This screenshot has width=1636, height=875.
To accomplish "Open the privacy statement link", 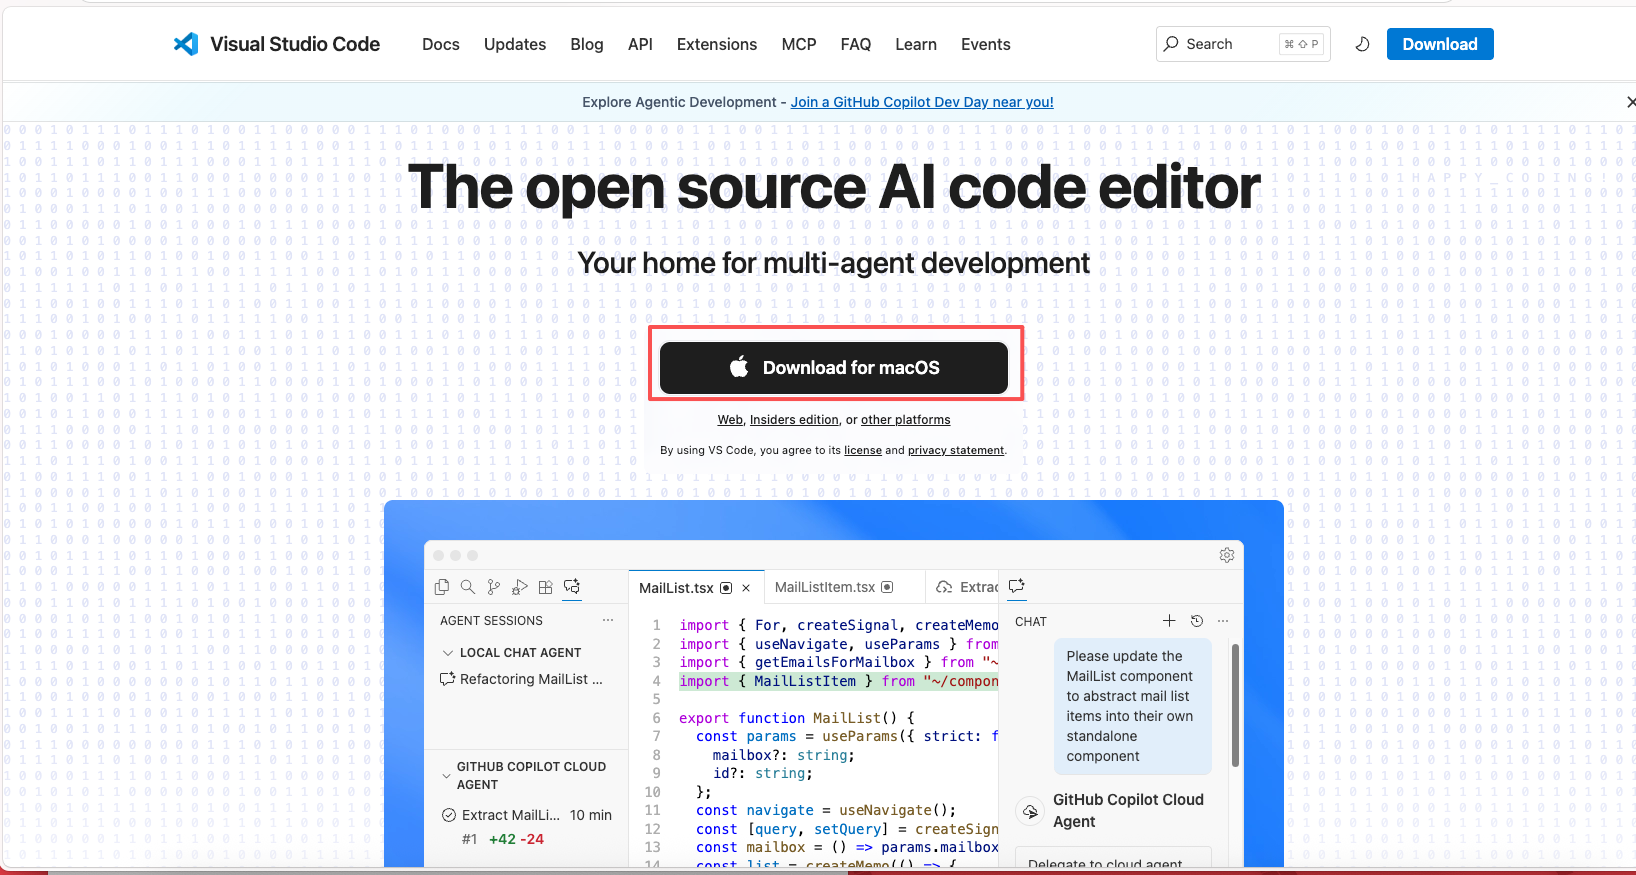I will (956, 450).
